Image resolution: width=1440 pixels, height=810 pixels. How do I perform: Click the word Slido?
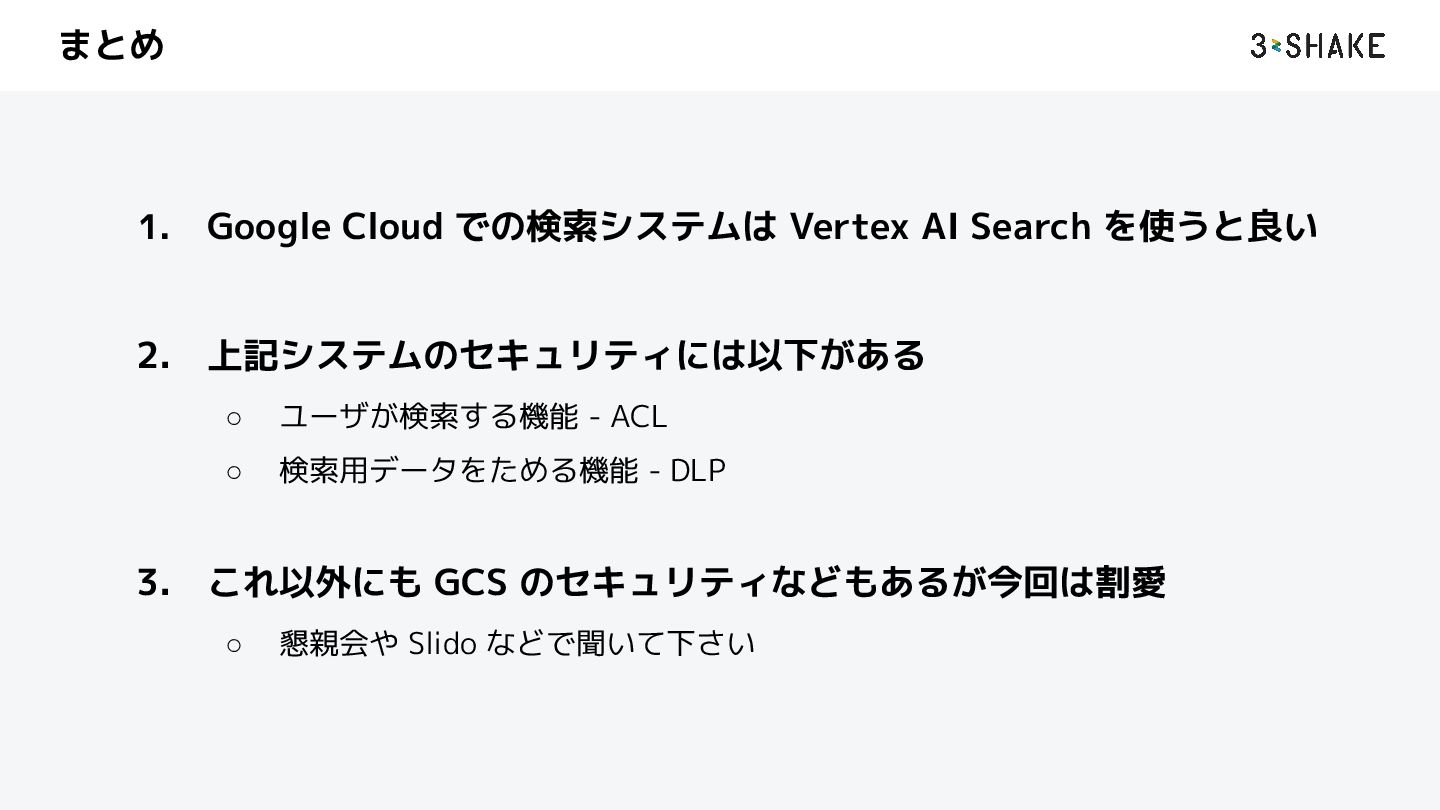tap(442, 643)
